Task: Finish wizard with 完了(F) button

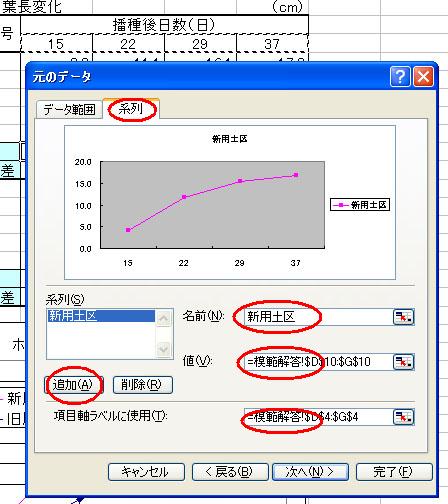Action: click(394, 472)
